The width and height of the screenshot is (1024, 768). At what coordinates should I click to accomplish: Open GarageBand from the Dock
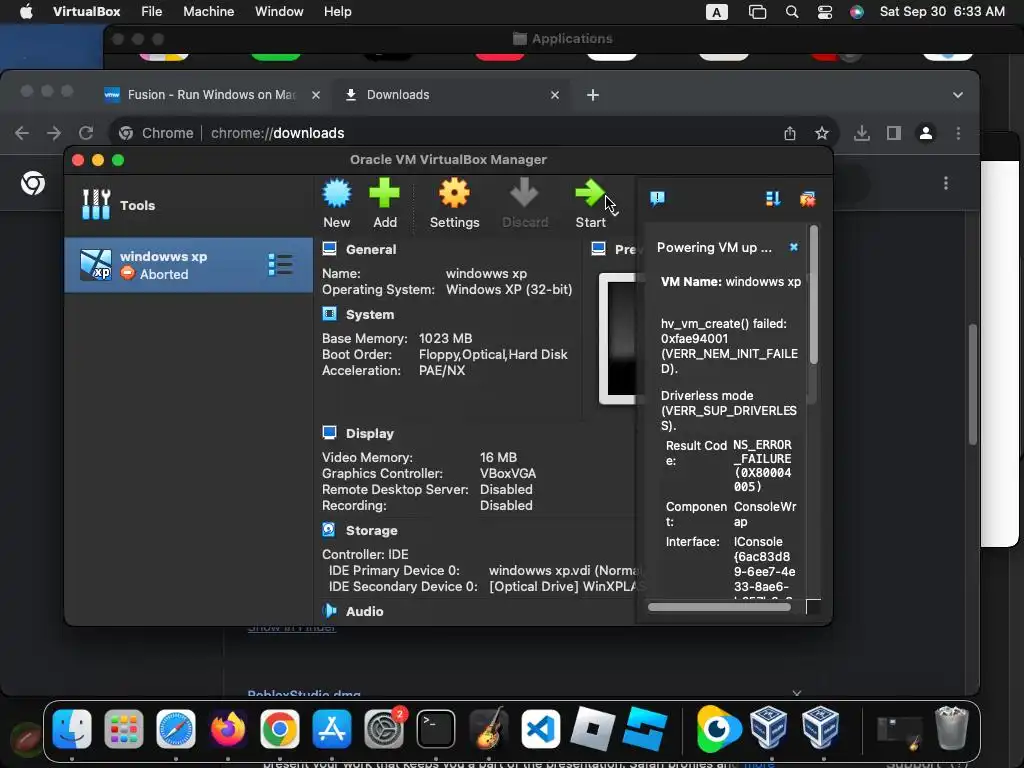(x=488, y=729)
